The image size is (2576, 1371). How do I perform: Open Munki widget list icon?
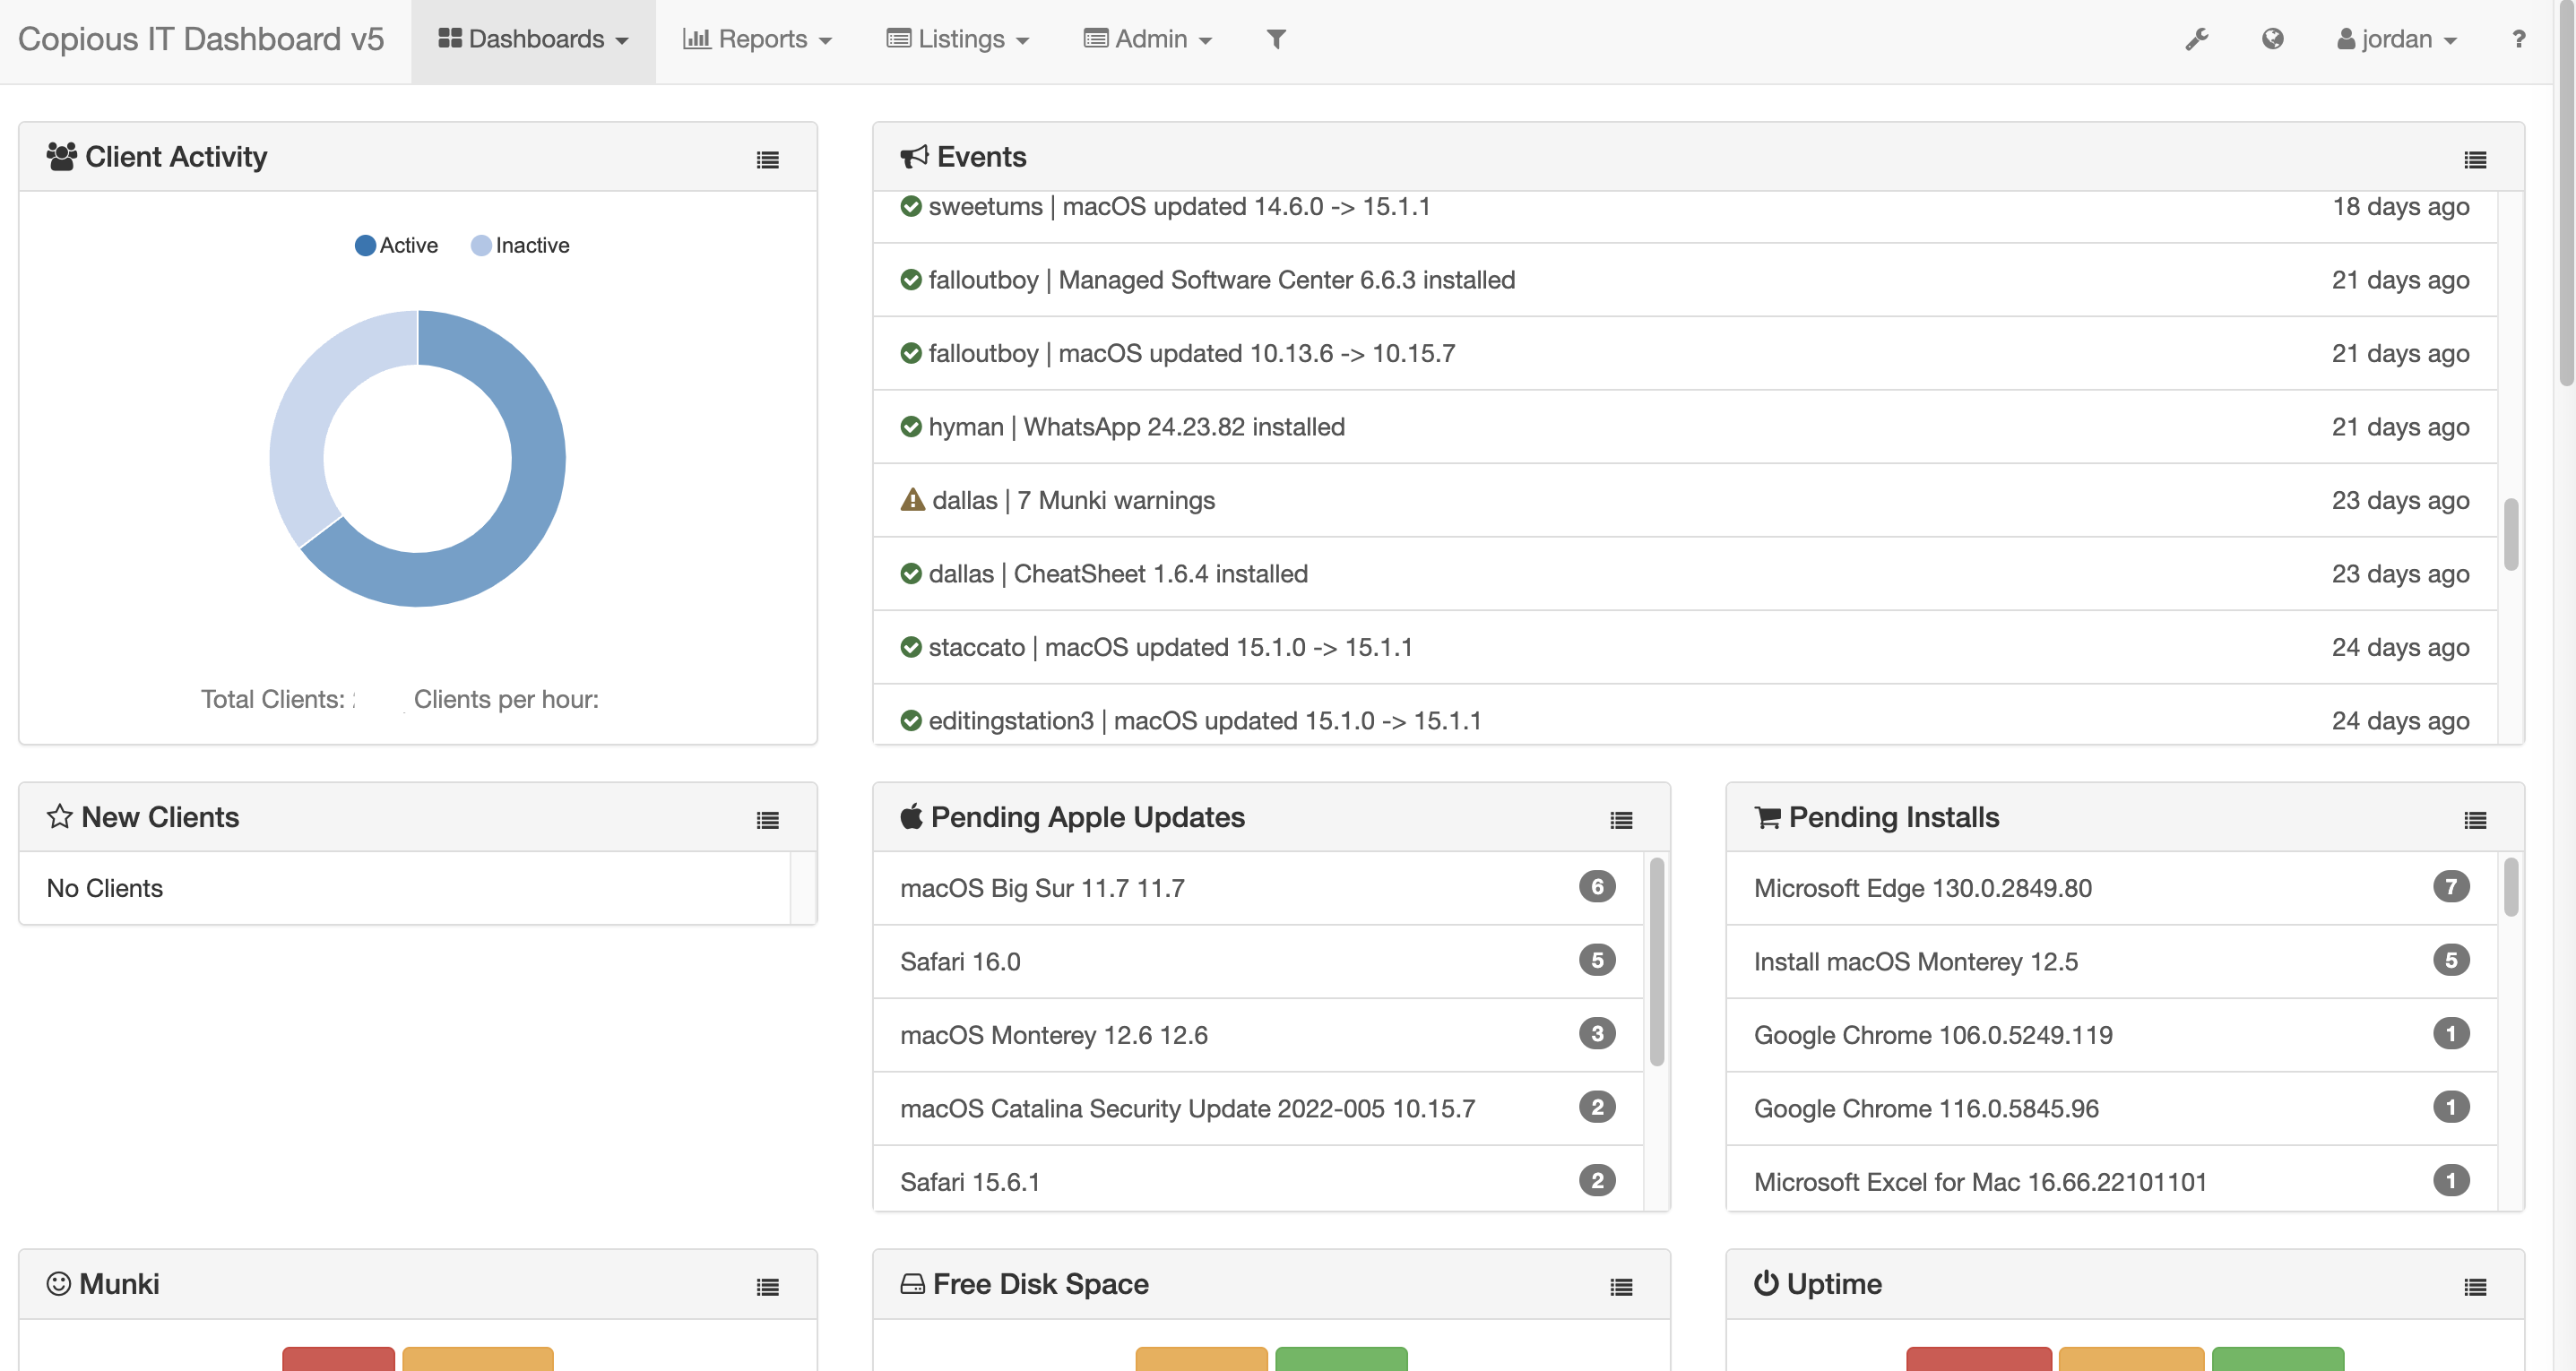click(x=767, y=1287)
